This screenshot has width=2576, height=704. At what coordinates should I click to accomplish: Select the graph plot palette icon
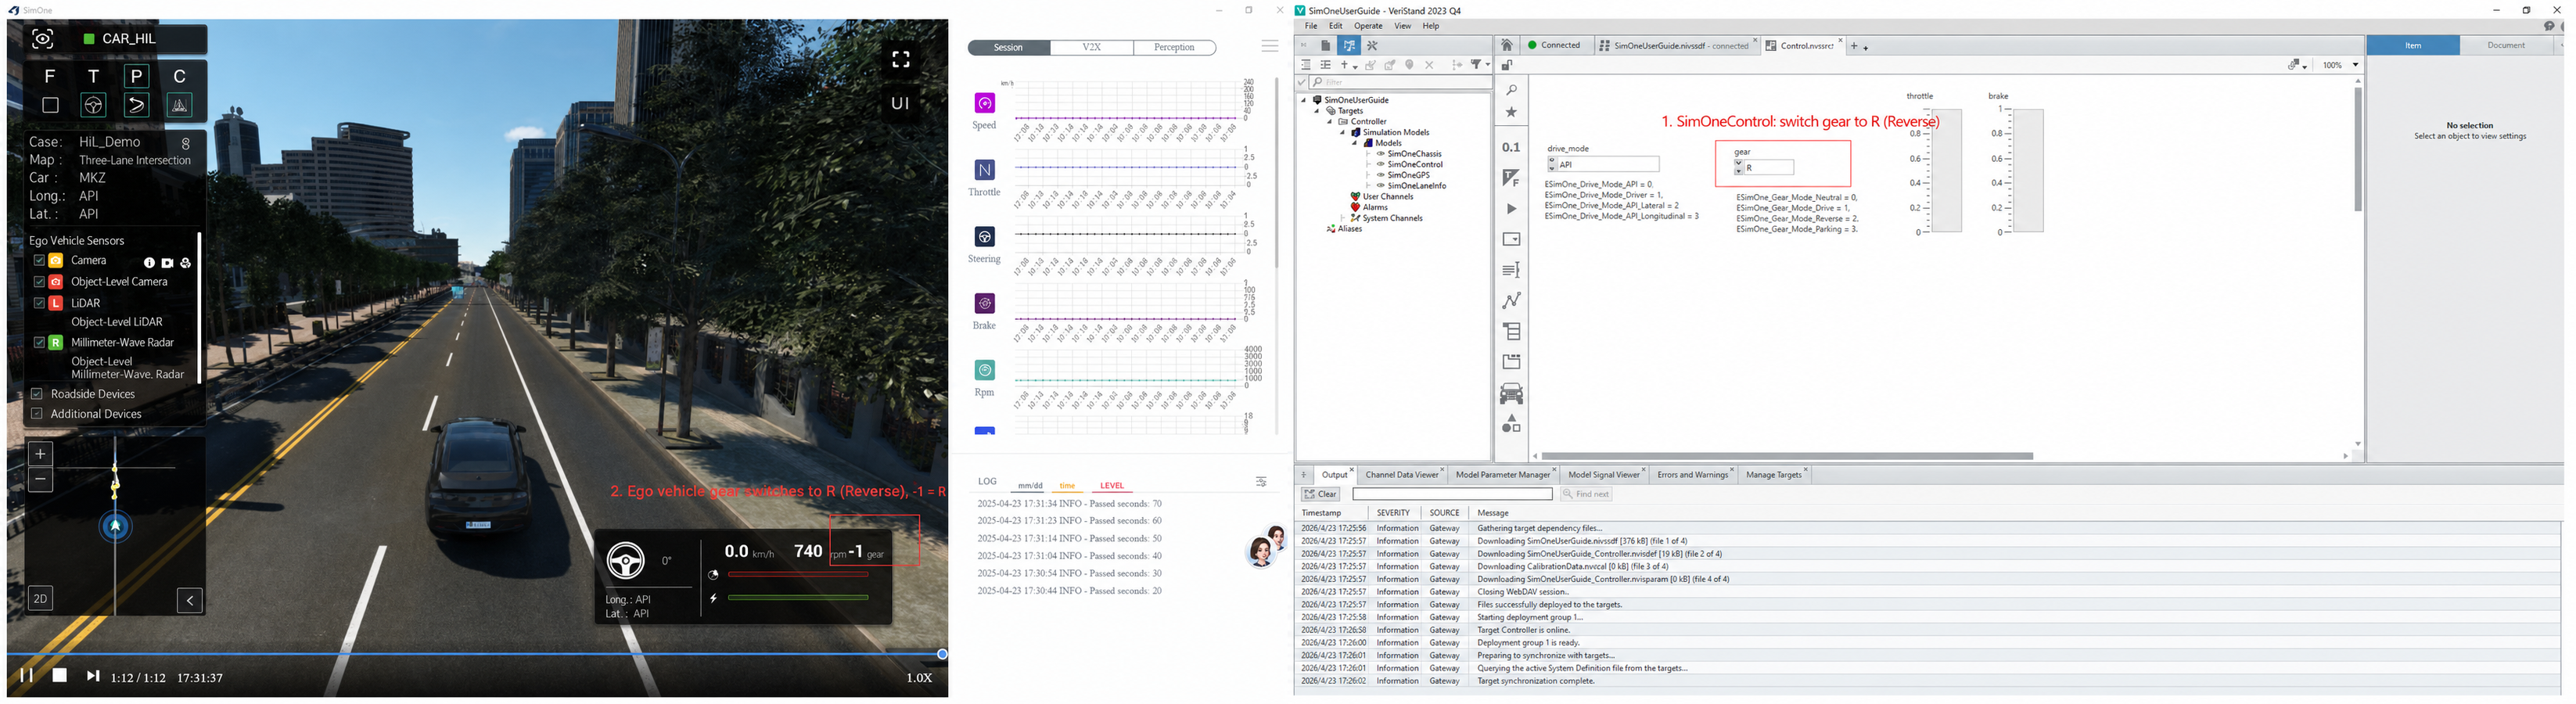click(1511, 301)
